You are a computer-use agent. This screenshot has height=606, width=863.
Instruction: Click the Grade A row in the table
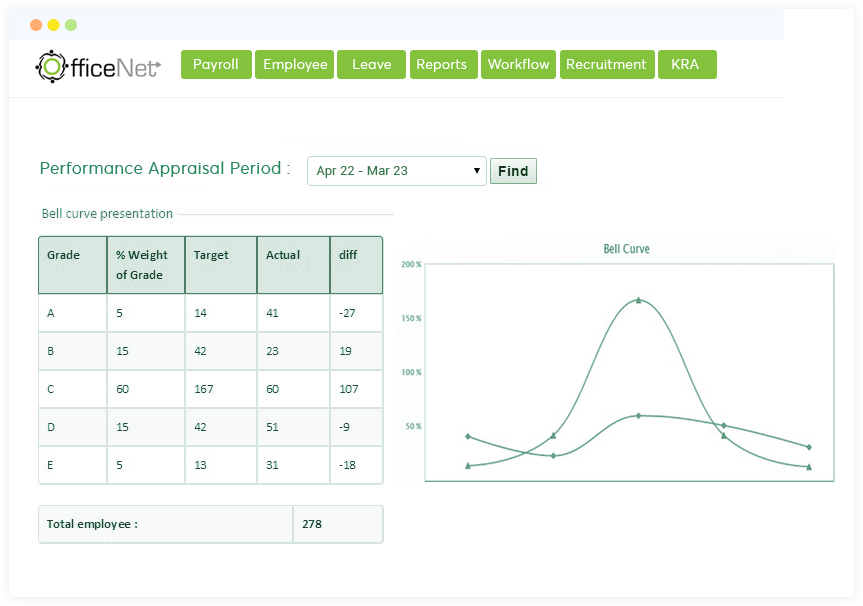72,313
